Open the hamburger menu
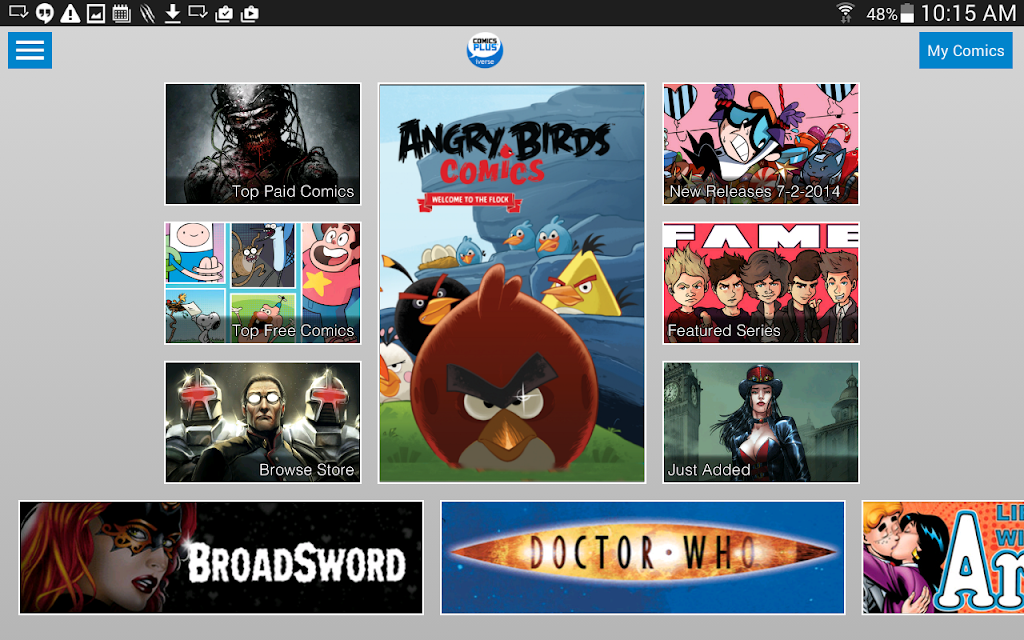The image size is (1024, 640). 30,50
